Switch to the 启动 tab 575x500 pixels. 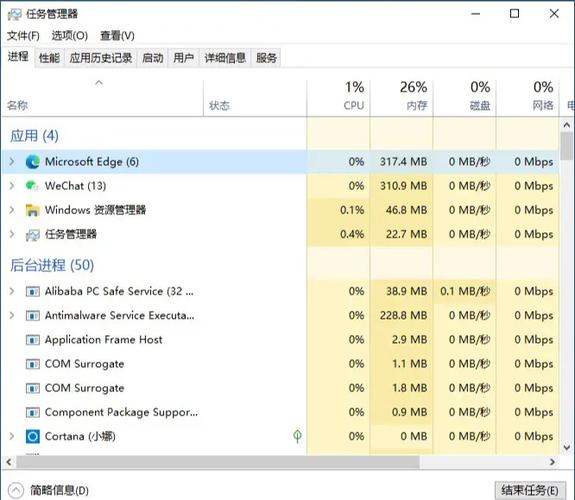pyautogui.click(x=153, y=58)
